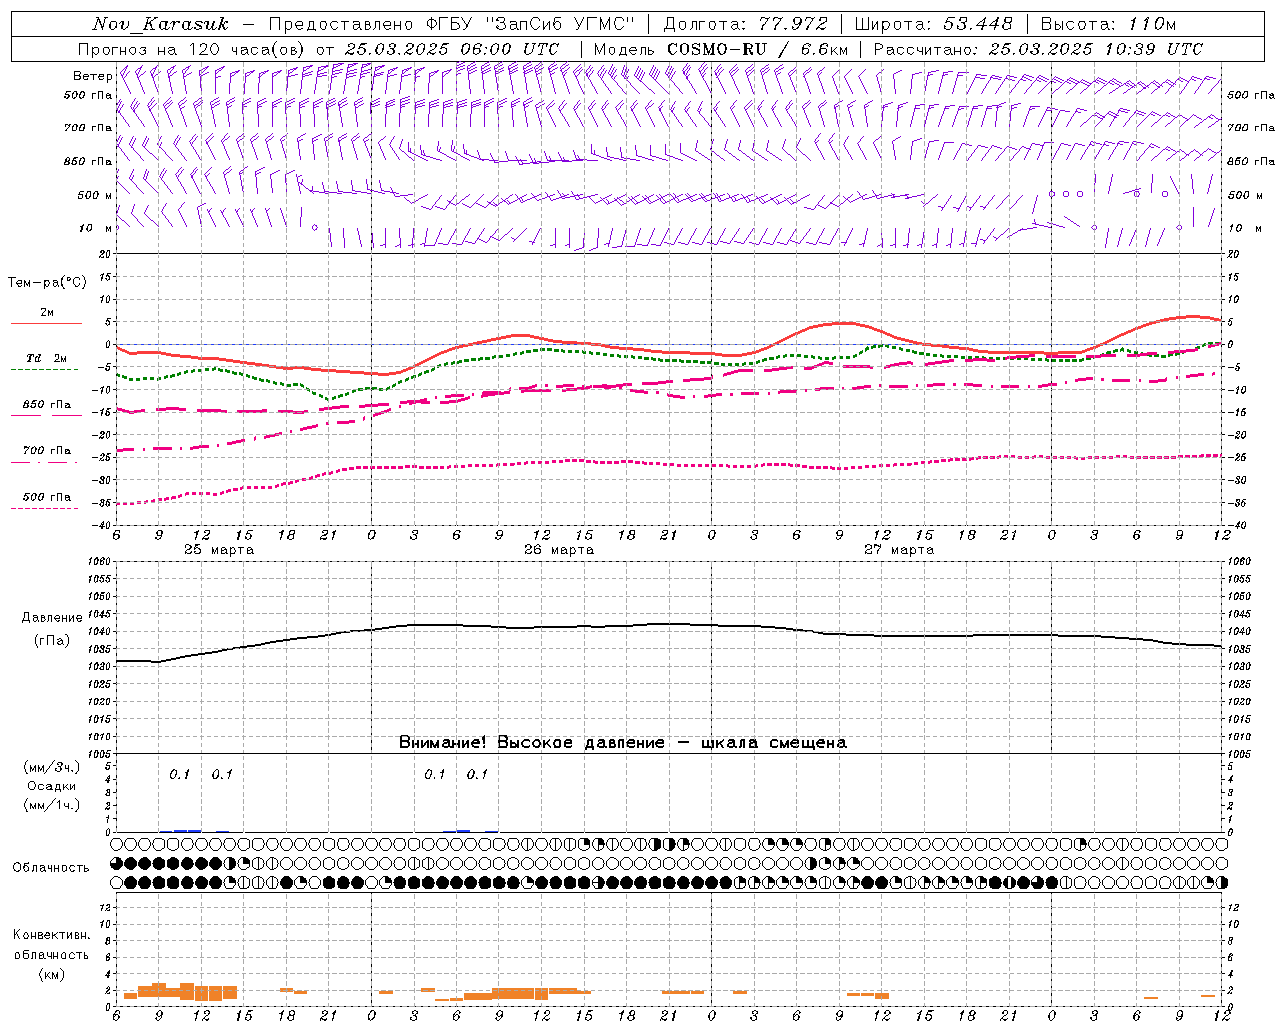
Task: Click the dashed line sample under the Td 2м legend entry
Action: point(45,370)
